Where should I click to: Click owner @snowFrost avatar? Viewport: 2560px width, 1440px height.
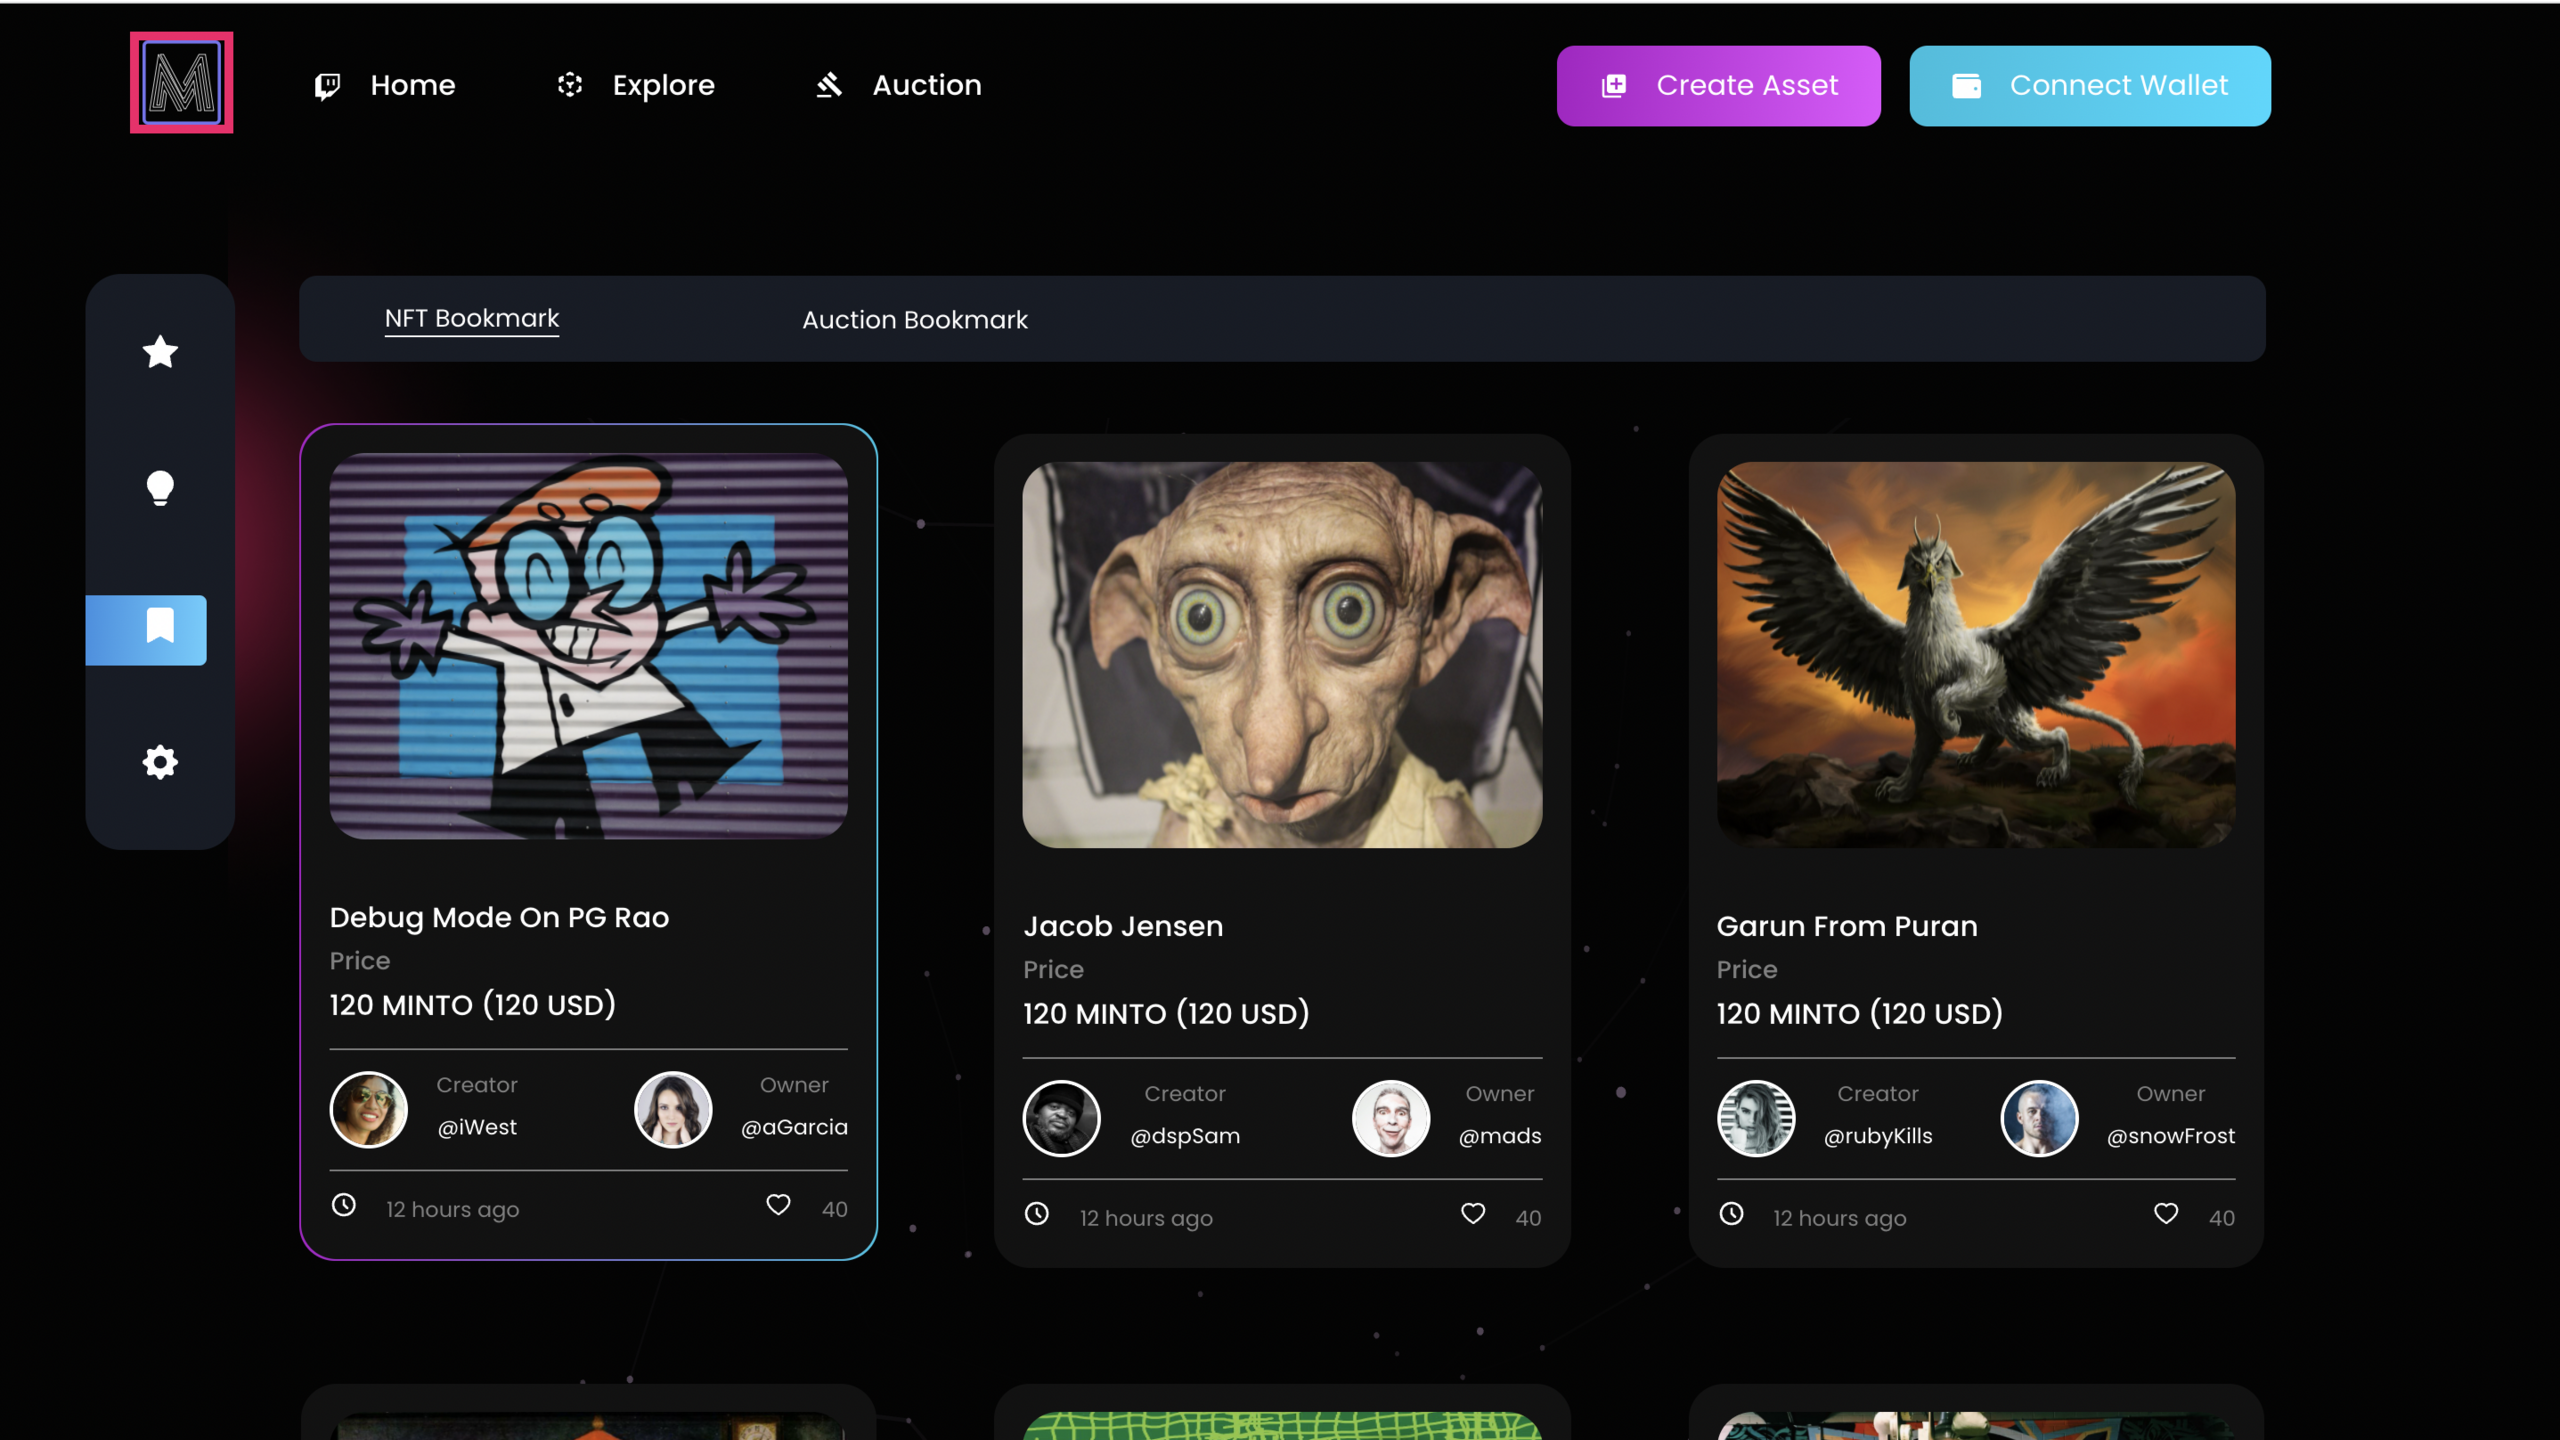2038,1118
